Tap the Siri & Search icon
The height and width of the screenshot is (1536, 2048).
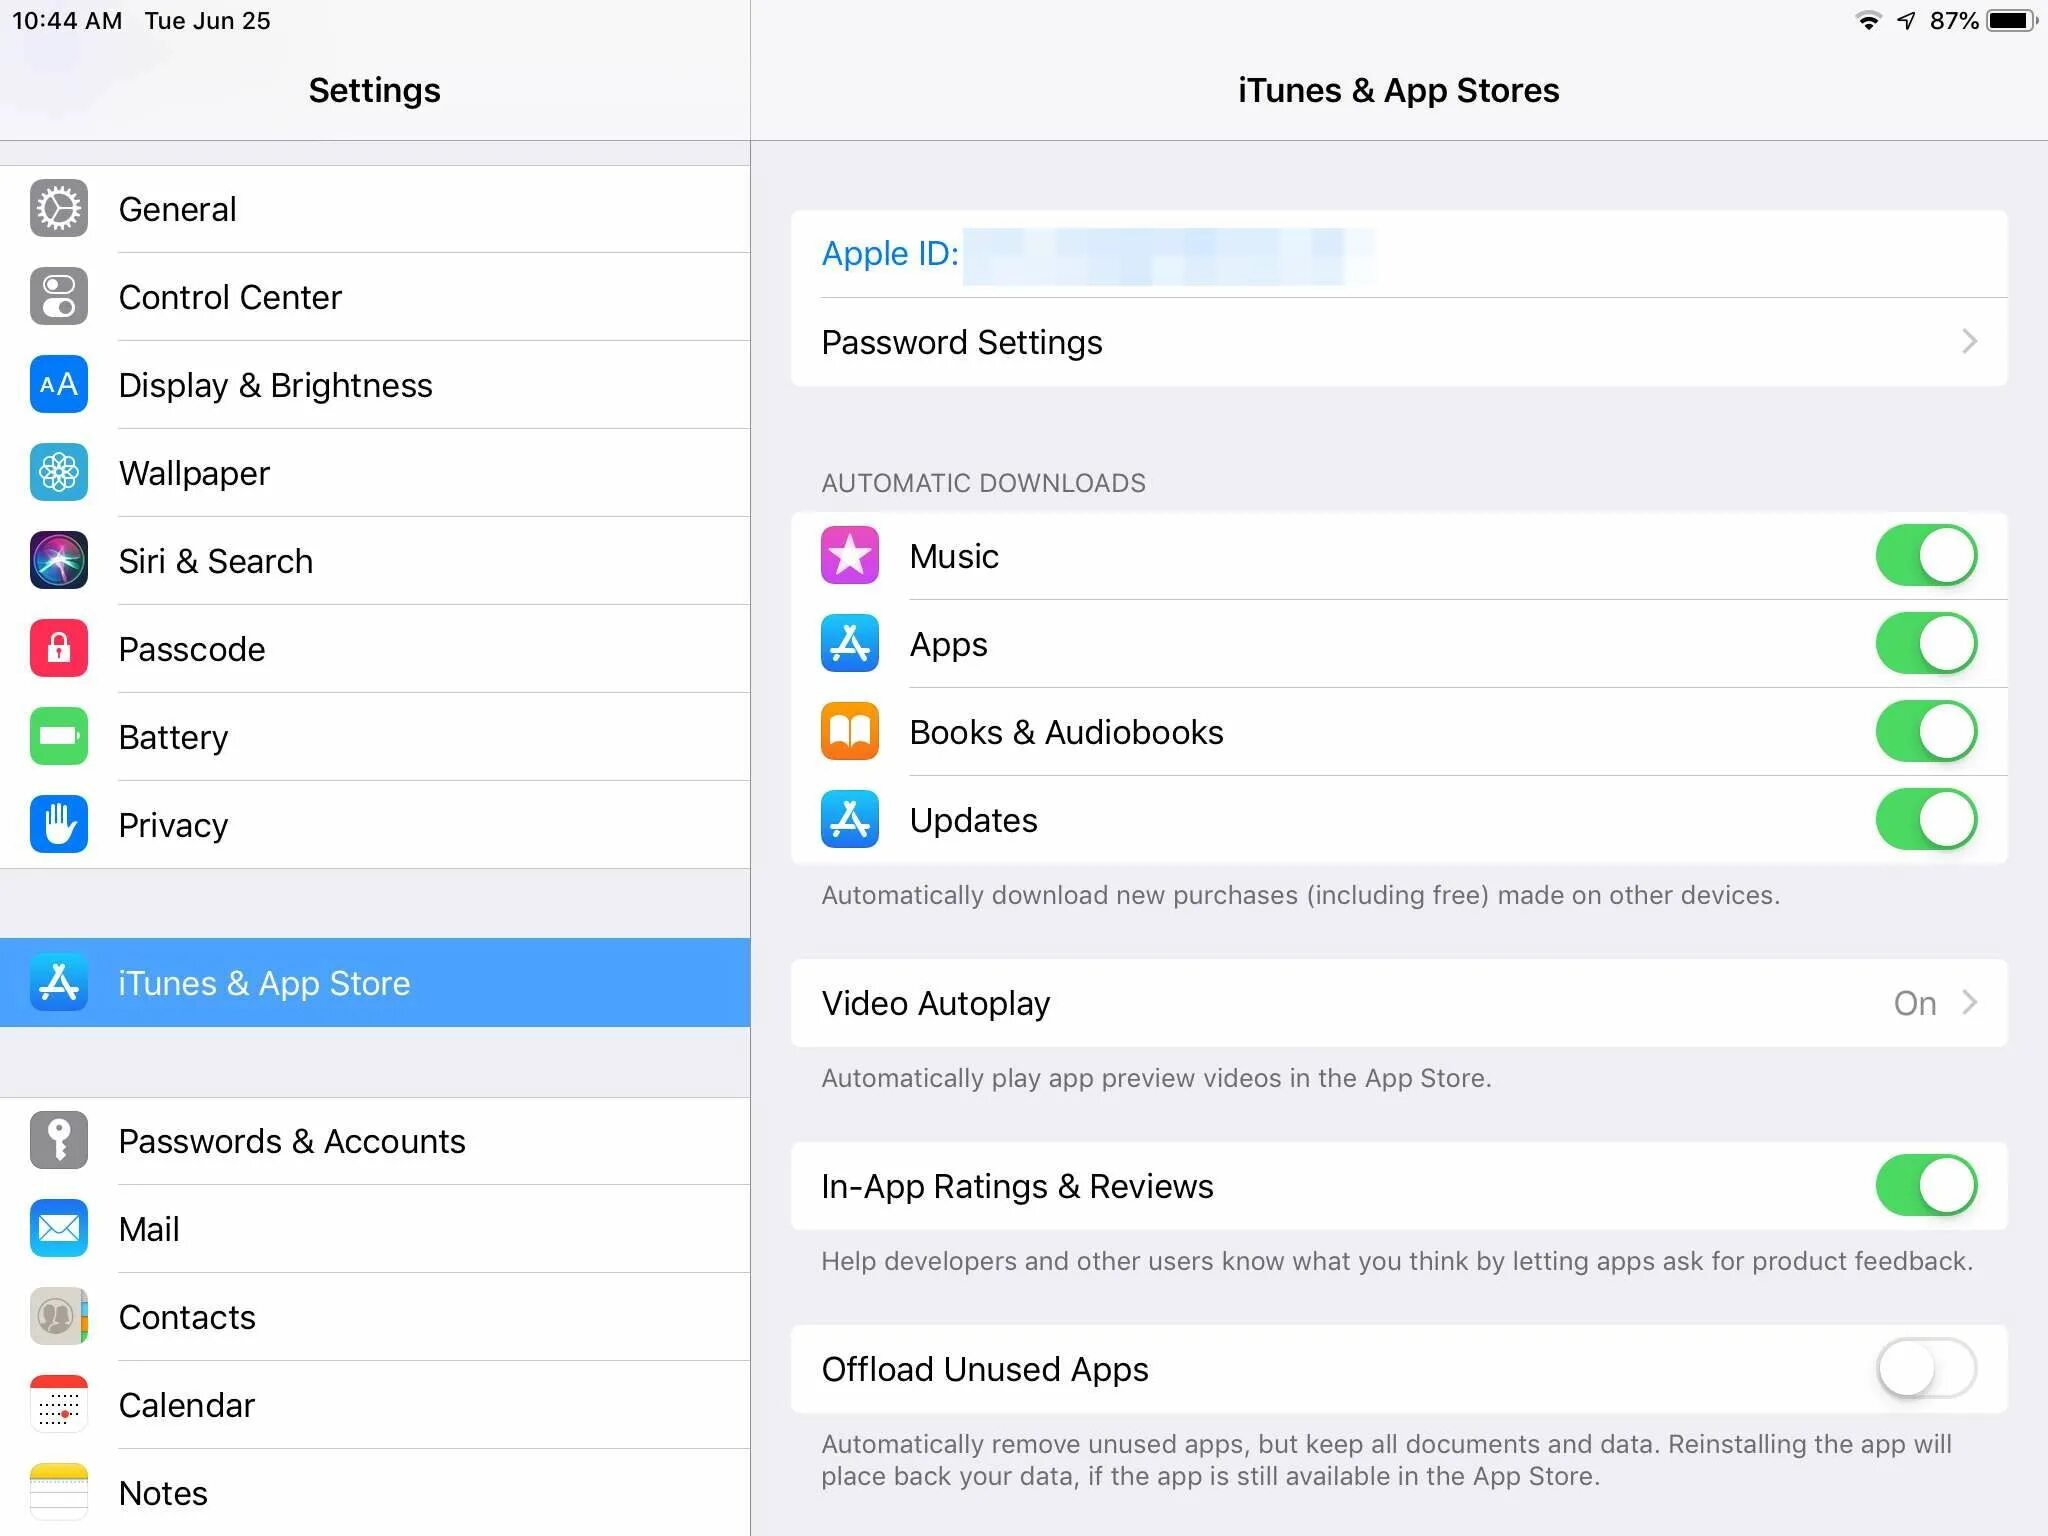pyautogui.click(x=59, y=561)
